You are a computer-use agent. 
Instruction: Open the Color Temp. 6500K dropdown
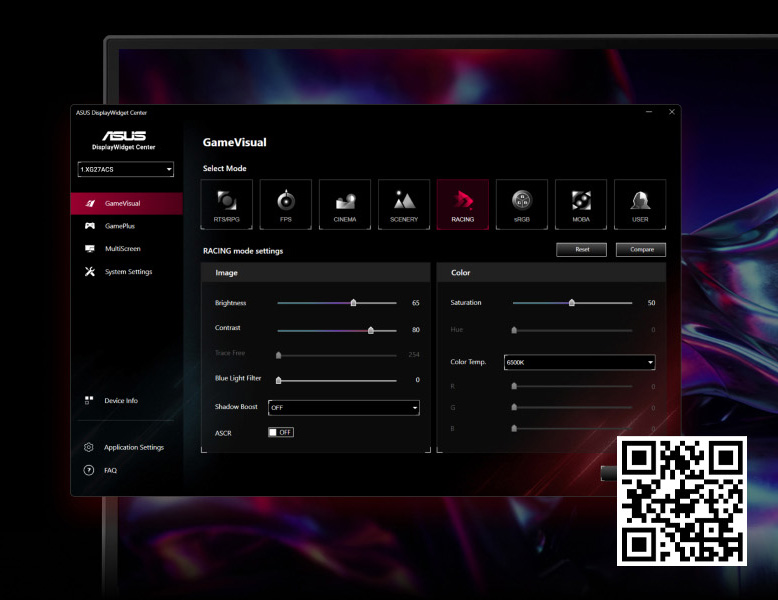(580, 362)
